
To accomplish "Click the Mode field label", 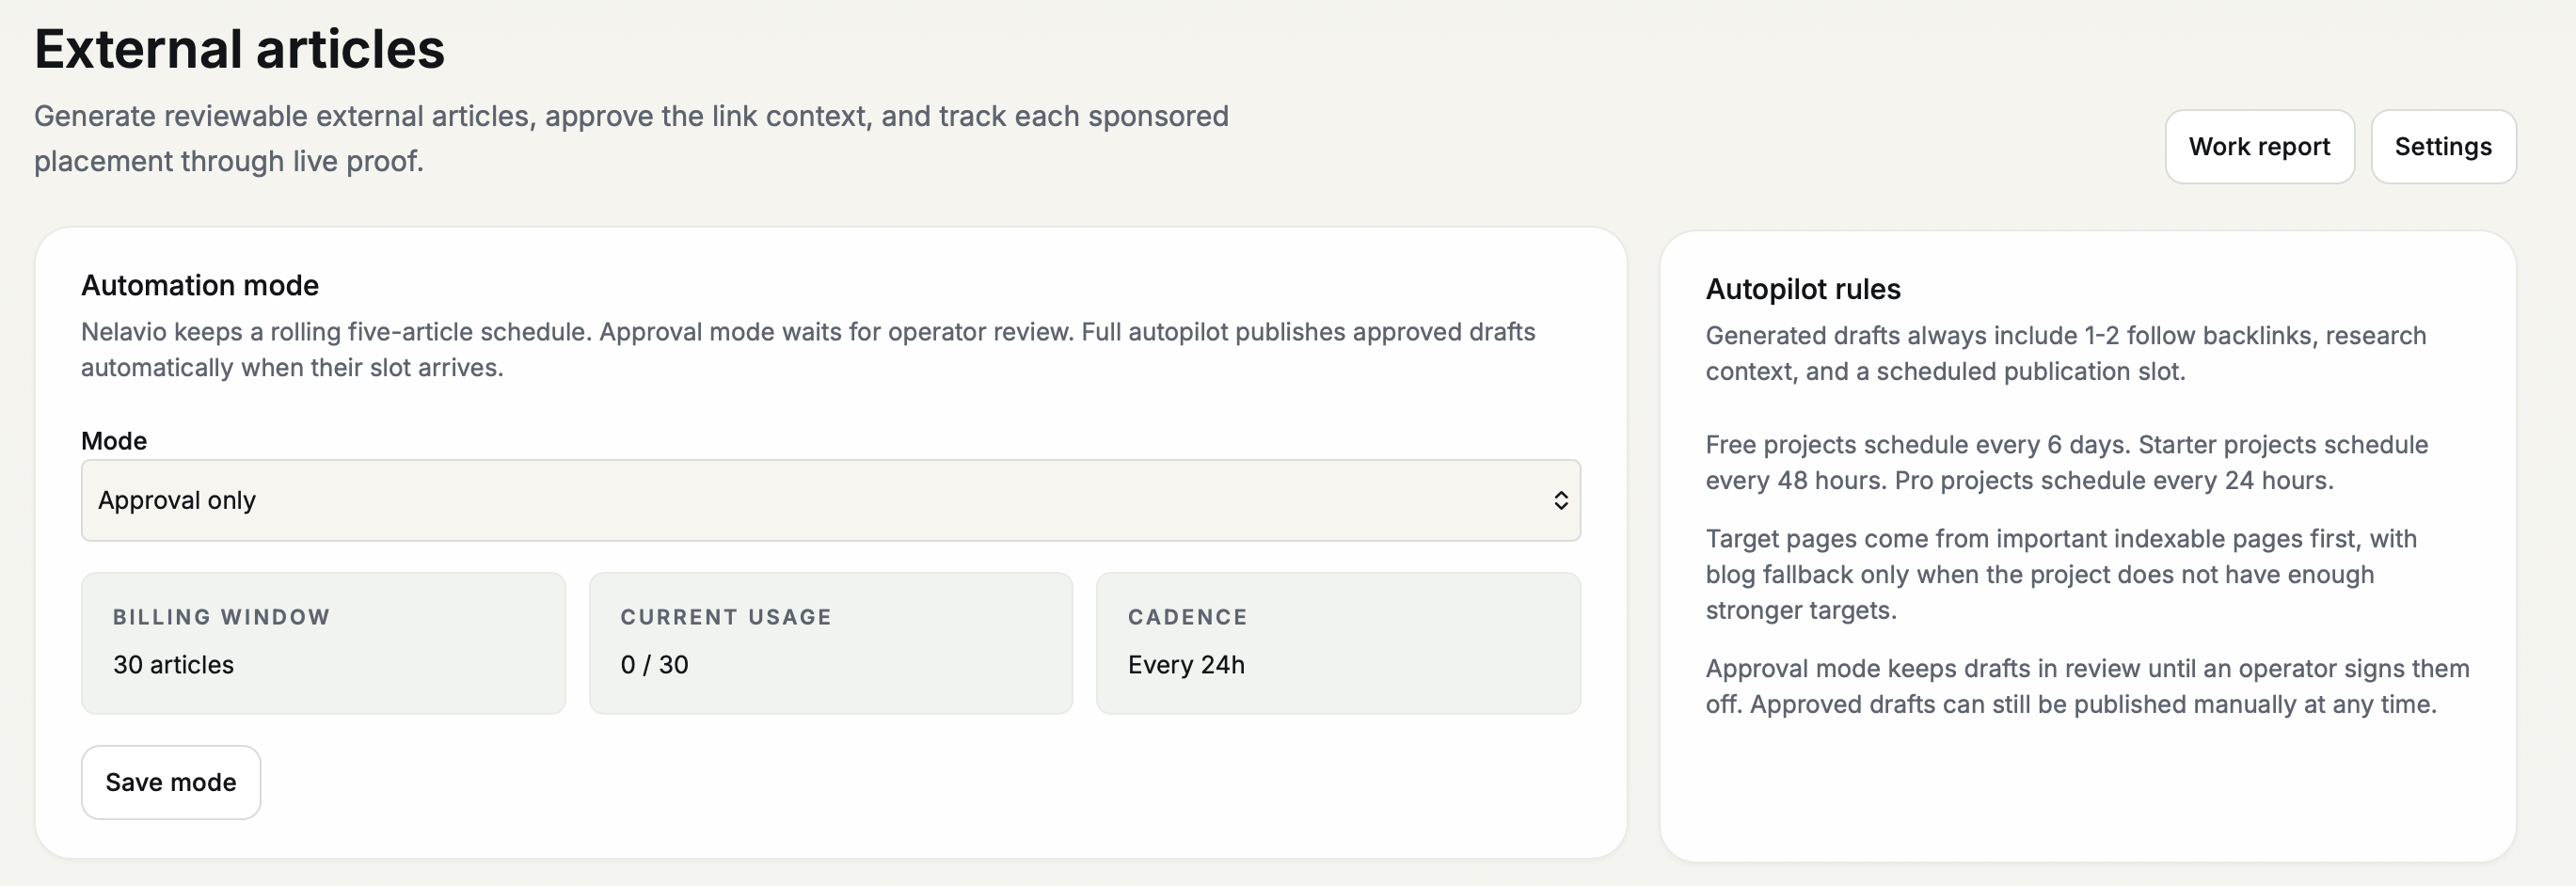I will [x=114, y=440].
